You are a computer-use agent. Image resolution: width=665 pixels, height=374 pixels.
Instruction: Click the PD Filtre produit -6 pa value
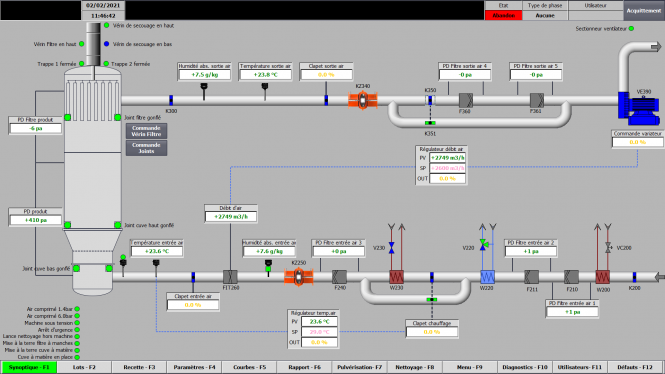36,128
